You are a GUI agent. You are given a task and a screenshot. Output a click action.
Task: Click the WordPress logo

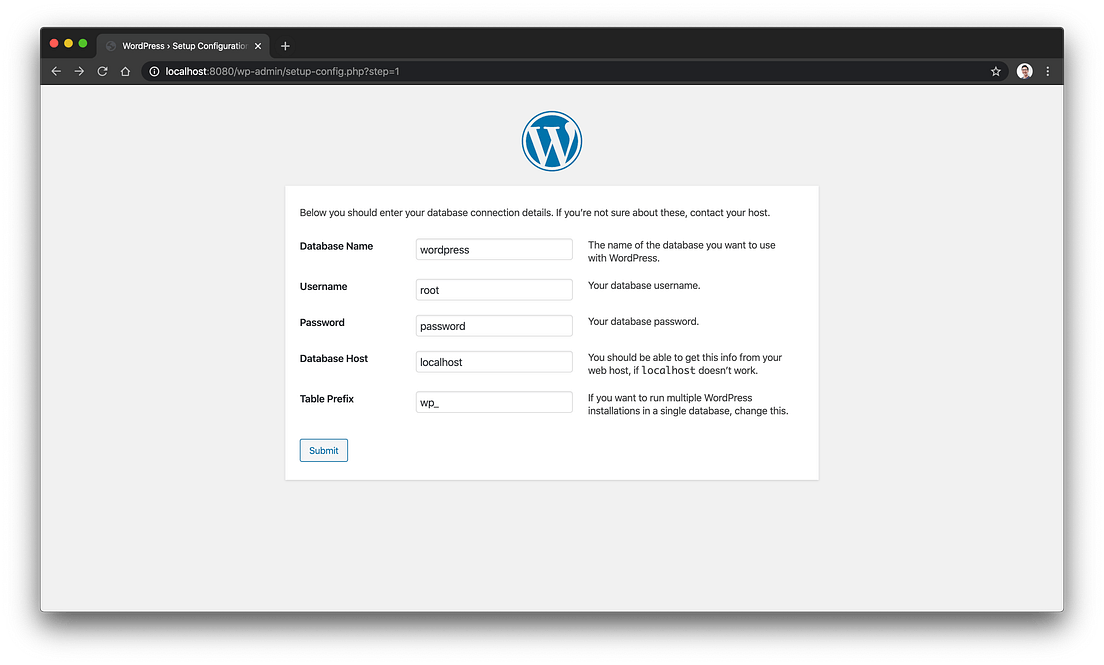551,141
